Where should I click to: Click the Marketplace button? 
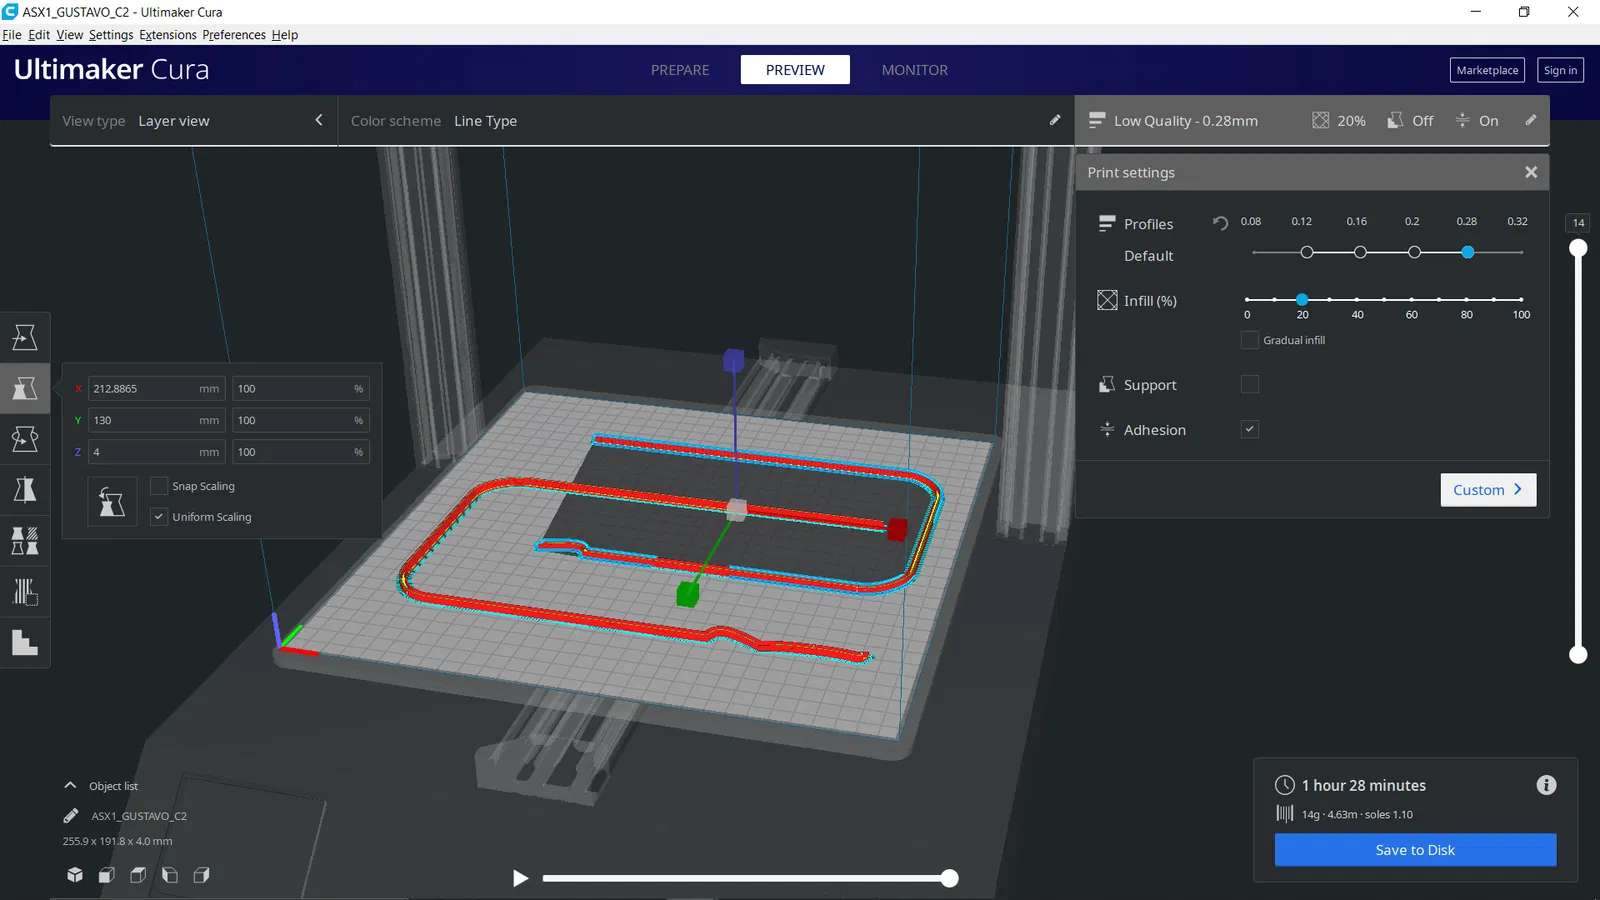tap(1487, 70)
